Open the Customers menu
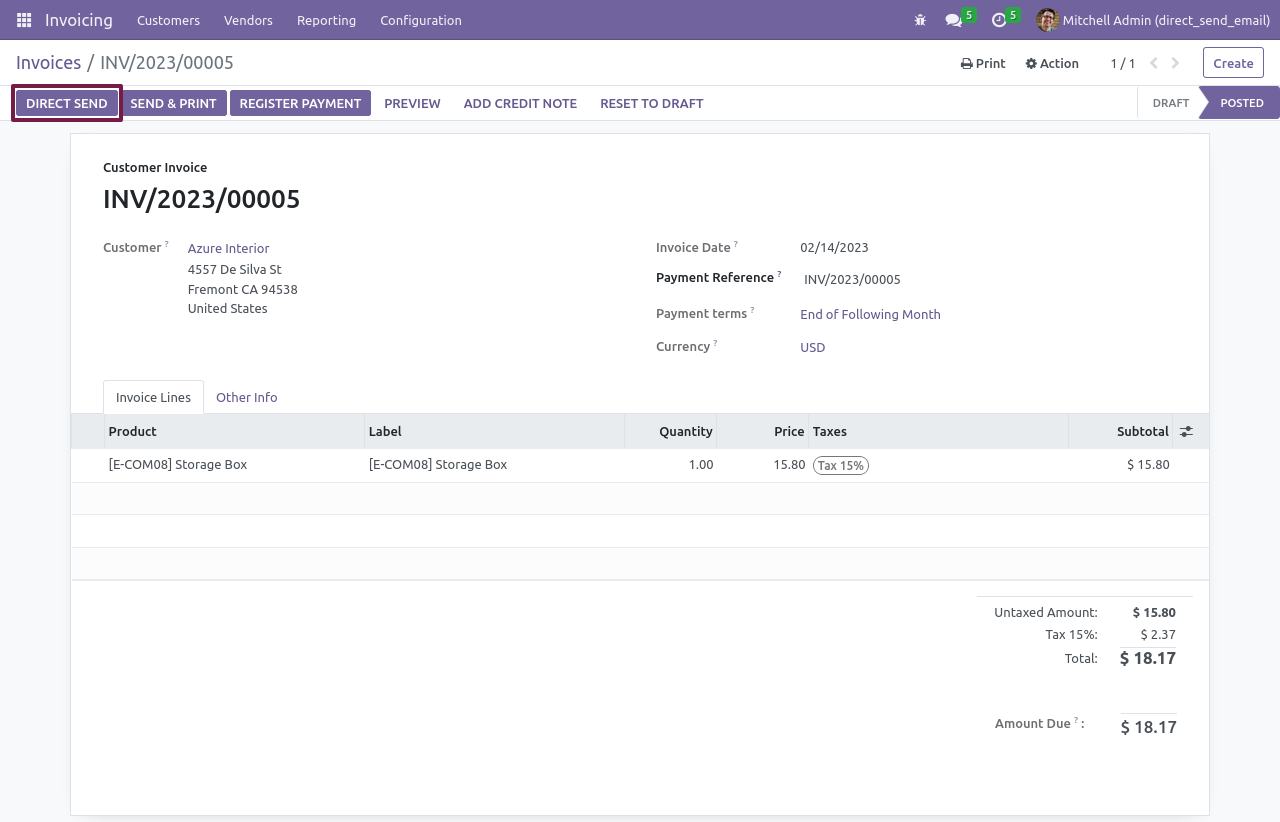Image resolution: width=1280 pixels, height=822 pixels. pyautogui.click(x=168, y=20)
